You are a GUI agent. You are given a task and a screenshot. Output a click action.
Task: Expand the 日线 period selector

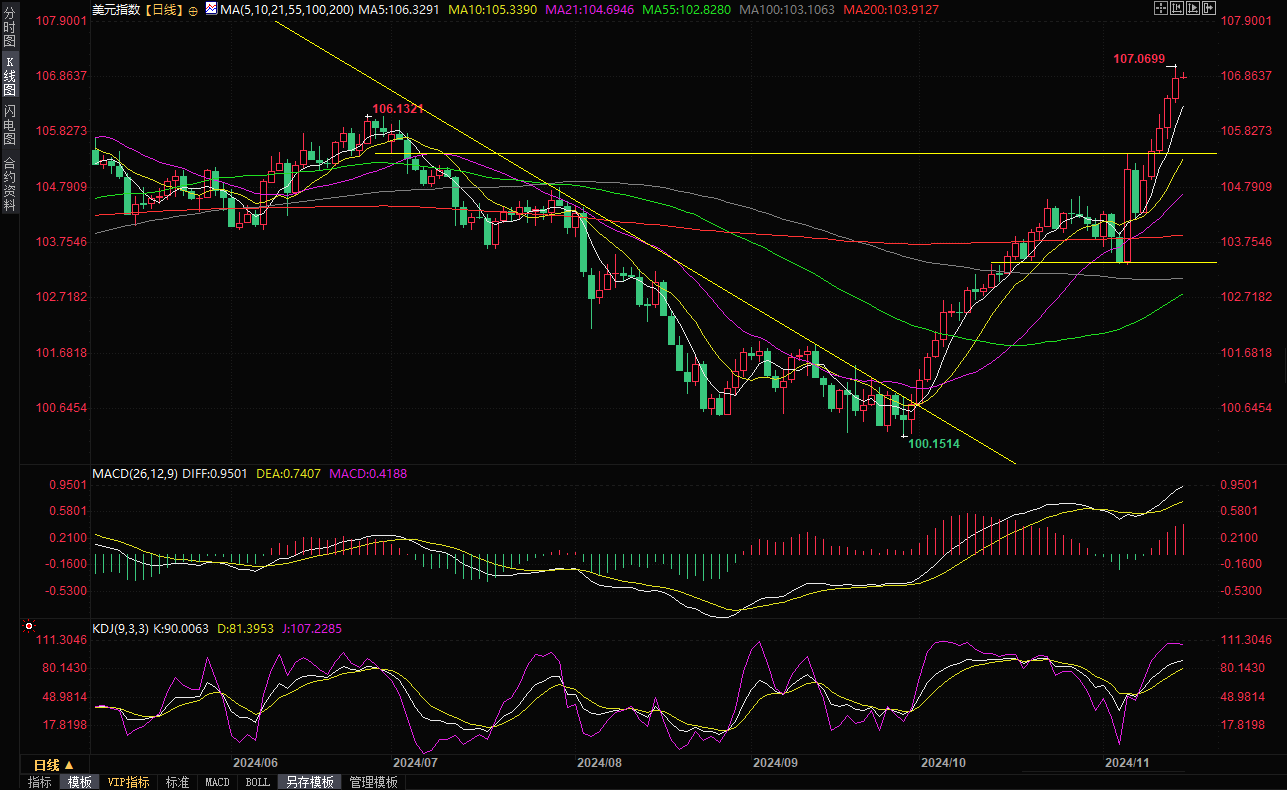[x=54, y=765]
